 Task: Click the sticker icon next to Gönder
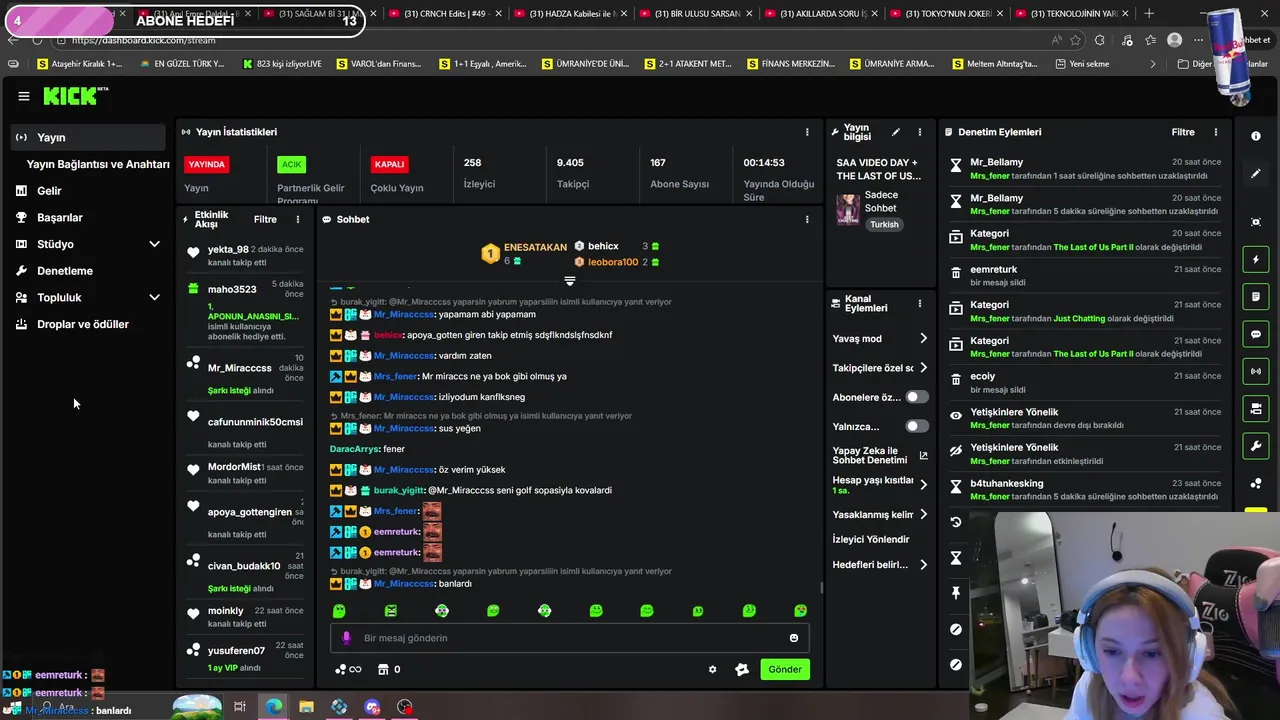pyautogui.click(x=742, y=670)
